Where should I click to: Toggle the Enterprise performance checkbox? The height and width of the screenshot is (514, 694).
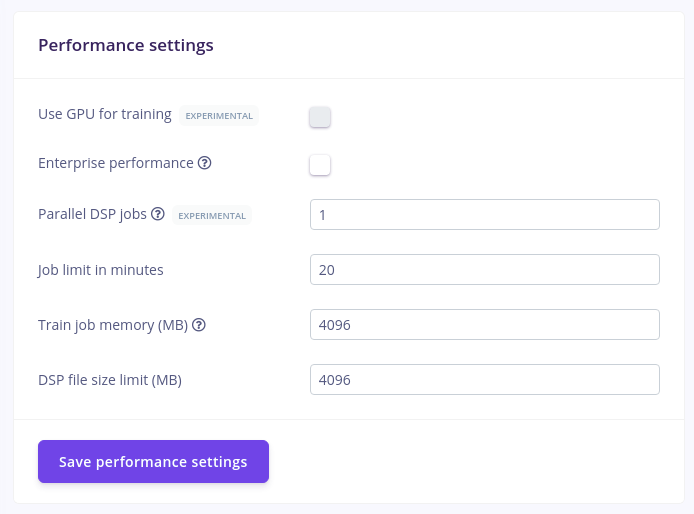tap(320, 165)
